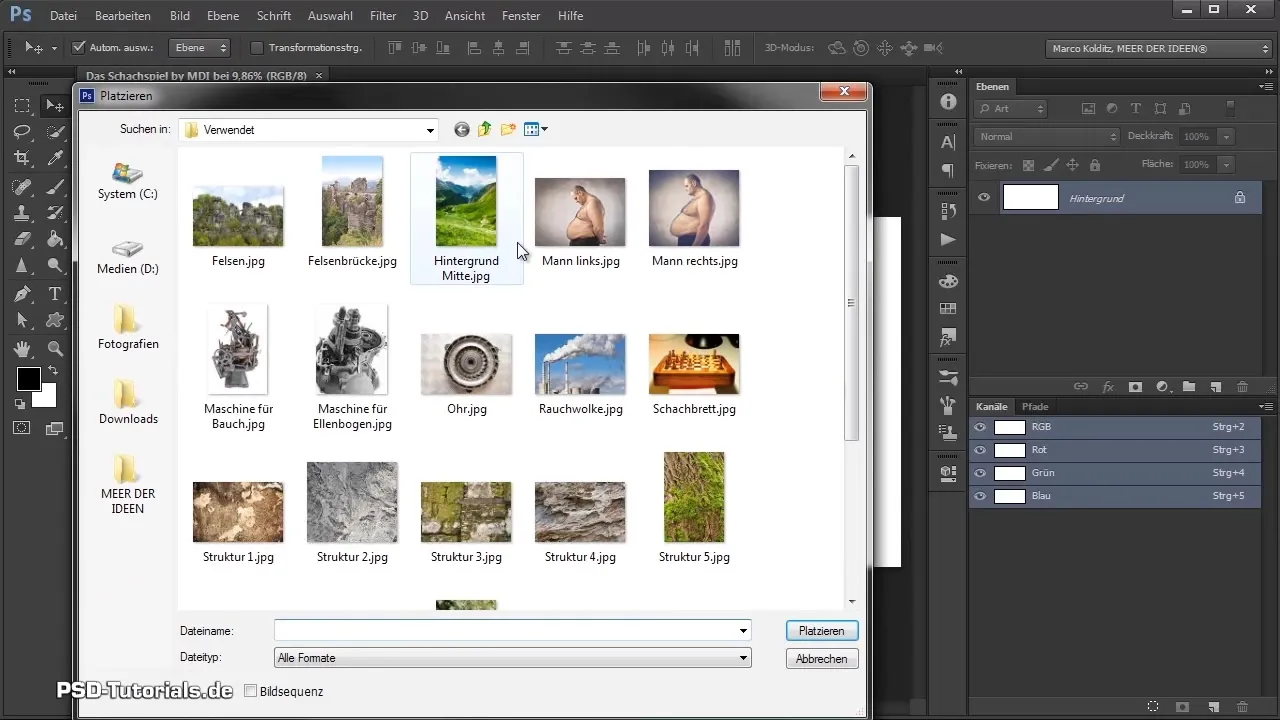Open System (C:) location
Viewport: 1280px width, 720px height.
tap(128, 181)
